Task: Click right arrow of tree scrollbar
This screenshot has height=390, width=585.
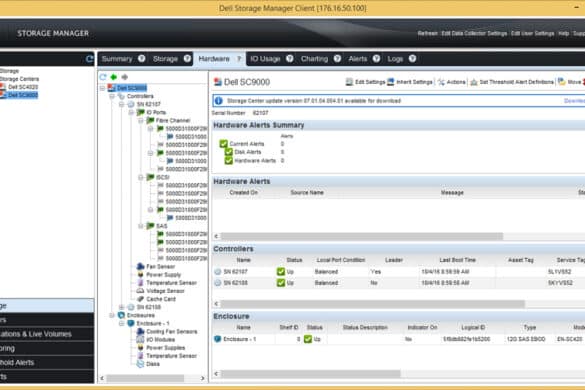Action: [x=202, y=378]
